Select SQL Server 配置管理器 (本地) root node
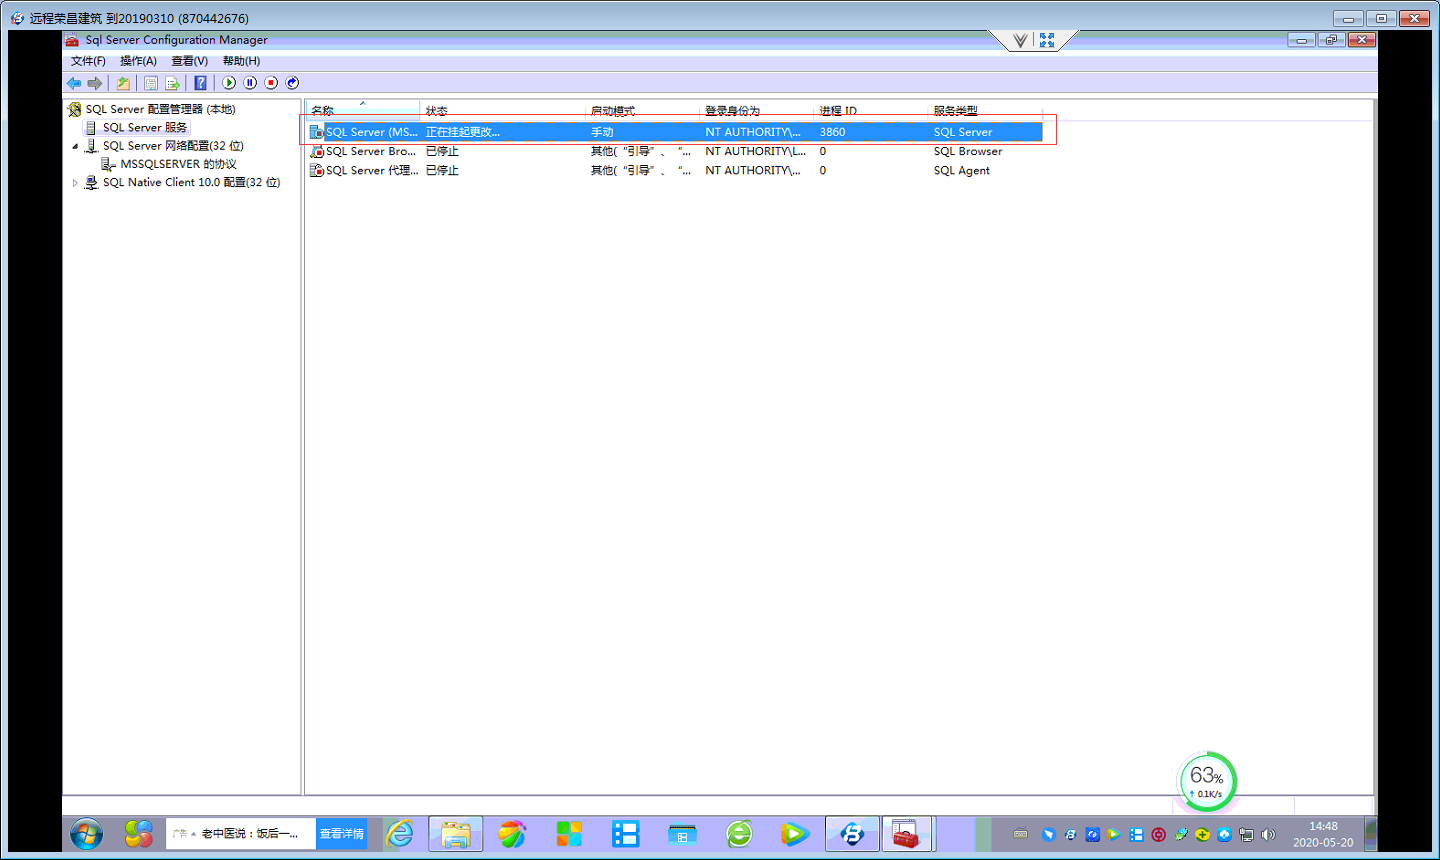The height and width of the screenshot is (860, 1440). click(x=160, y=109)
